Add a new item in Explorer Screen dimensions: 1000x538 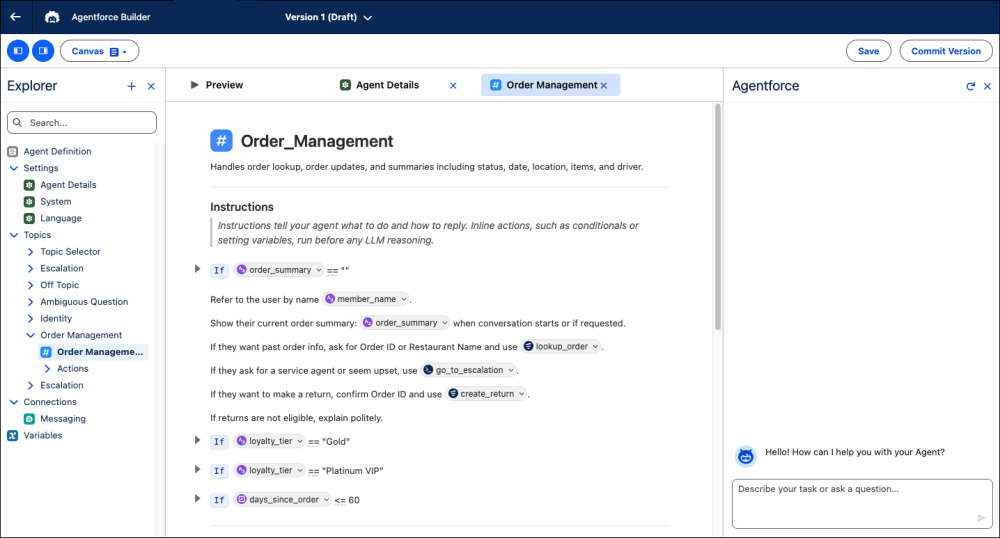click(131, 86)
